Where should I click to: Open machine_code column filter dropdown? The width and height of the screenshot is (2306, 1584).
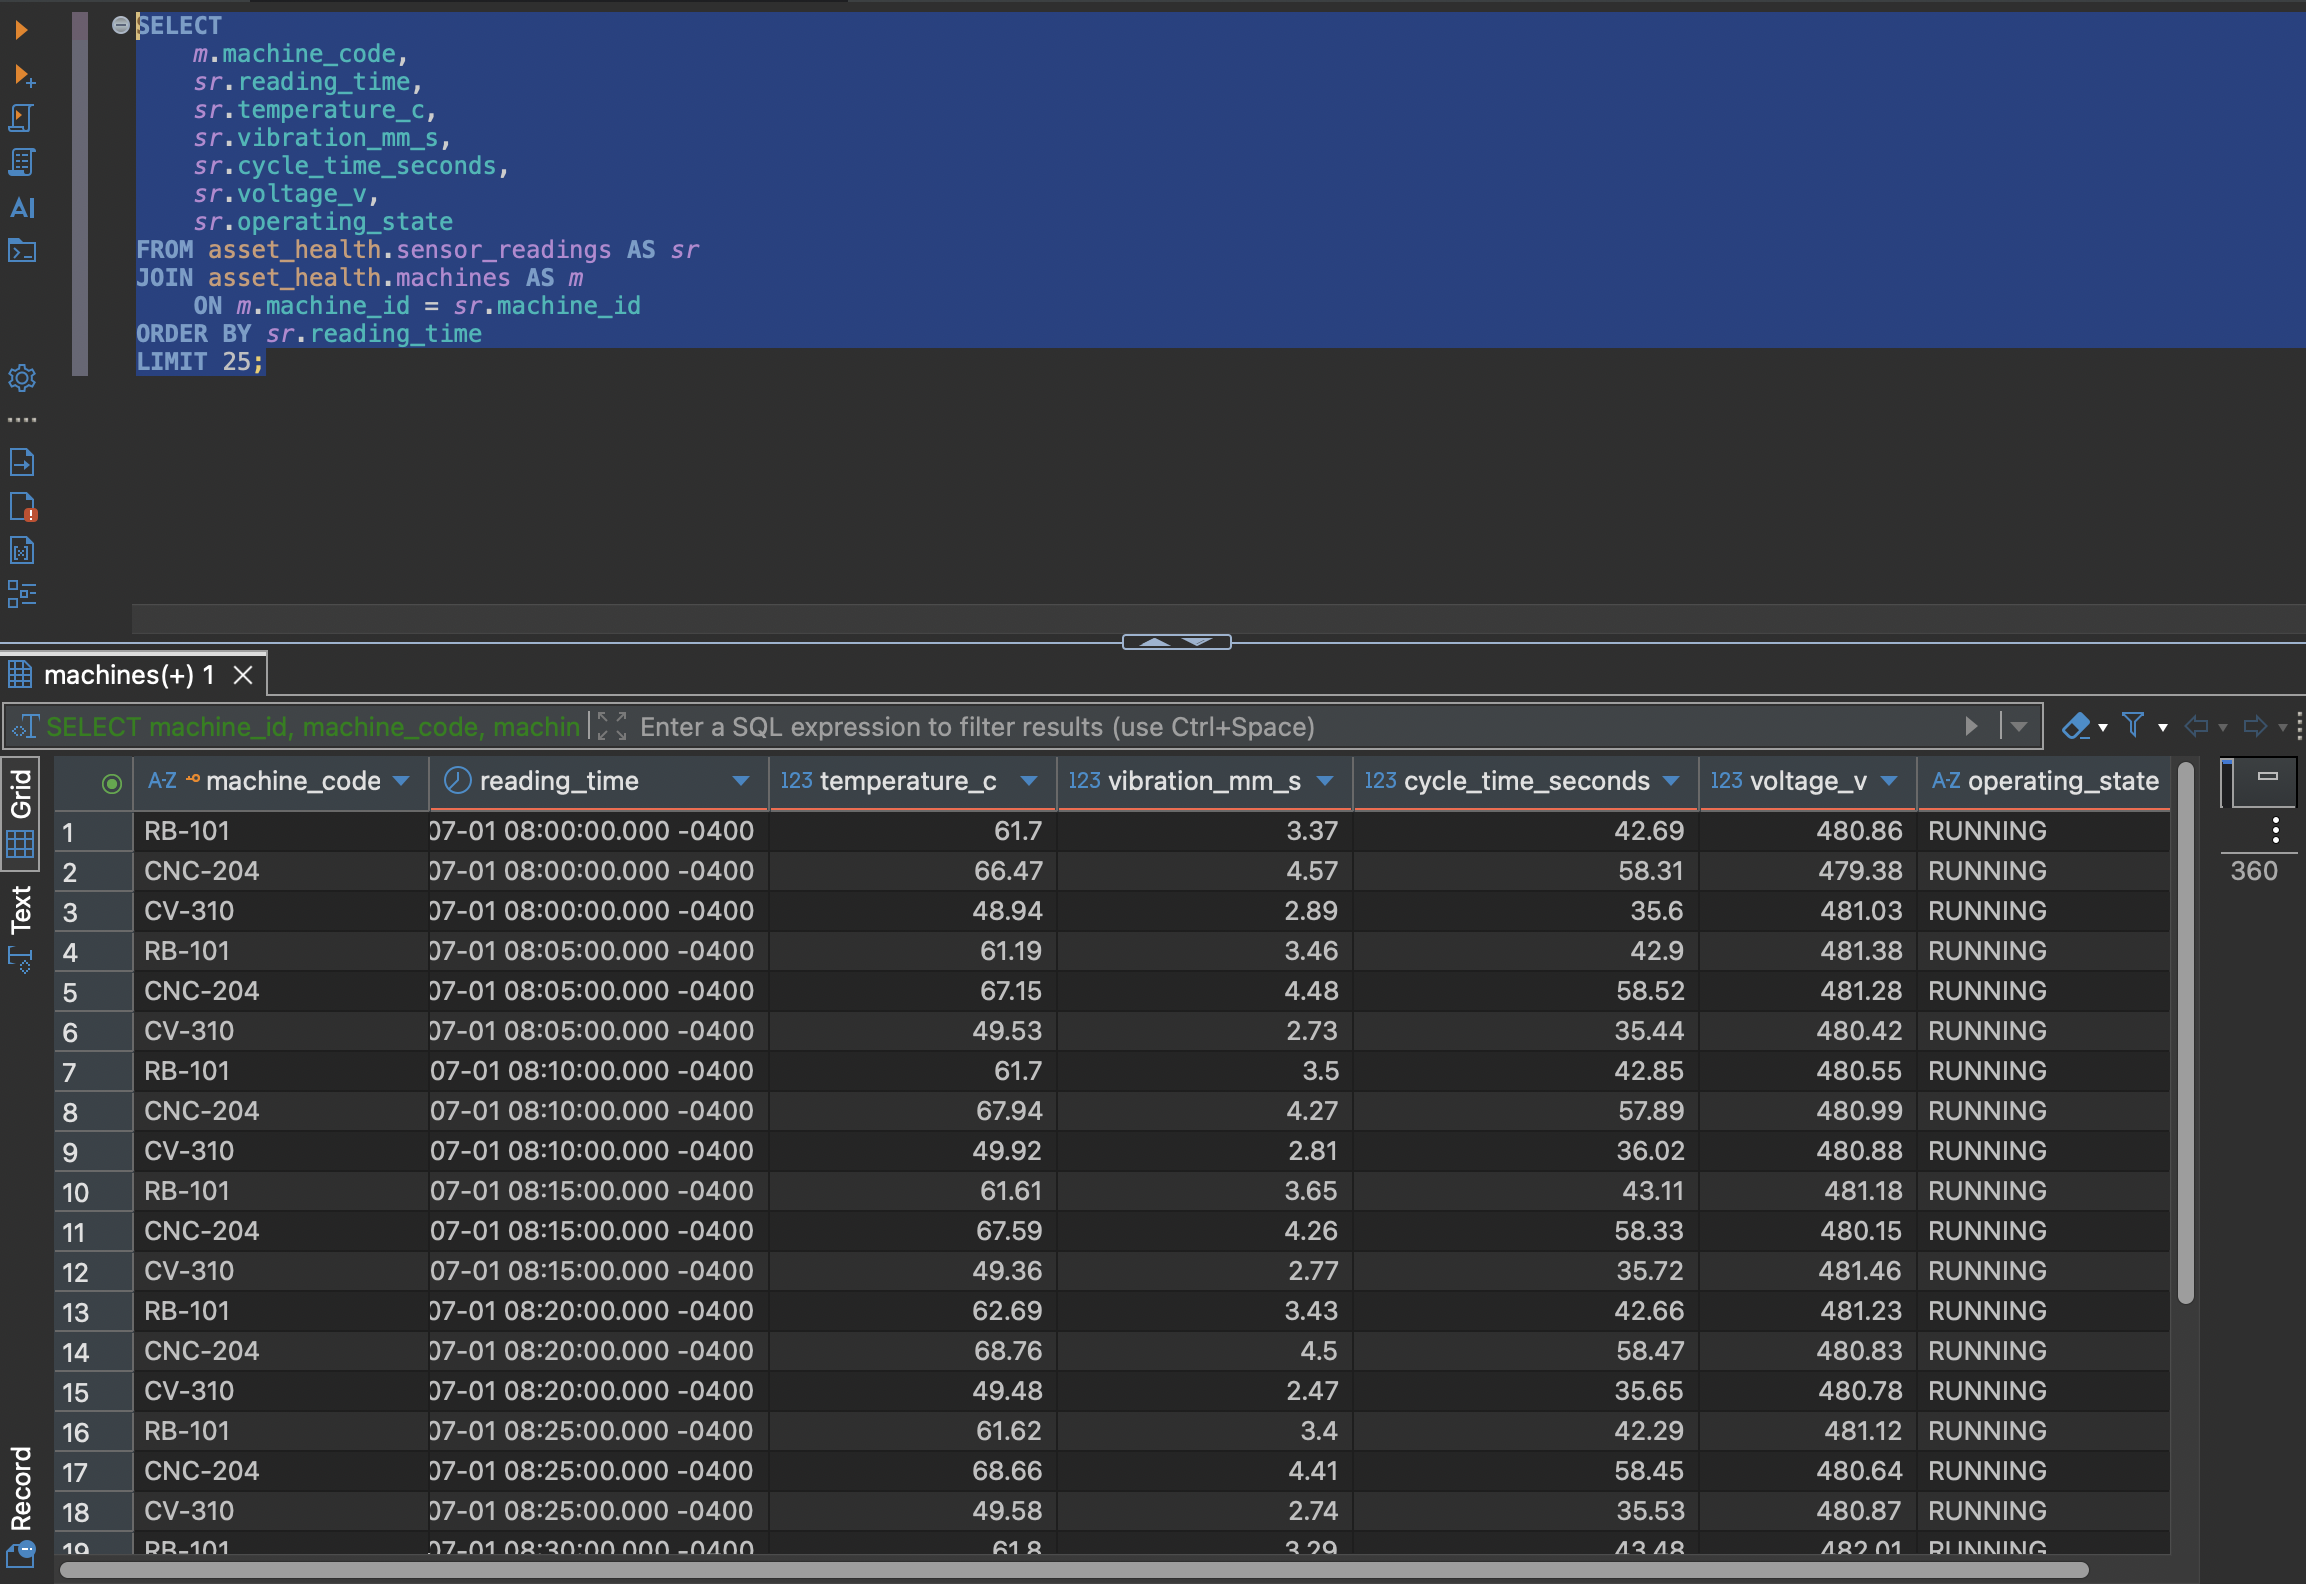(x=402, y=781)
